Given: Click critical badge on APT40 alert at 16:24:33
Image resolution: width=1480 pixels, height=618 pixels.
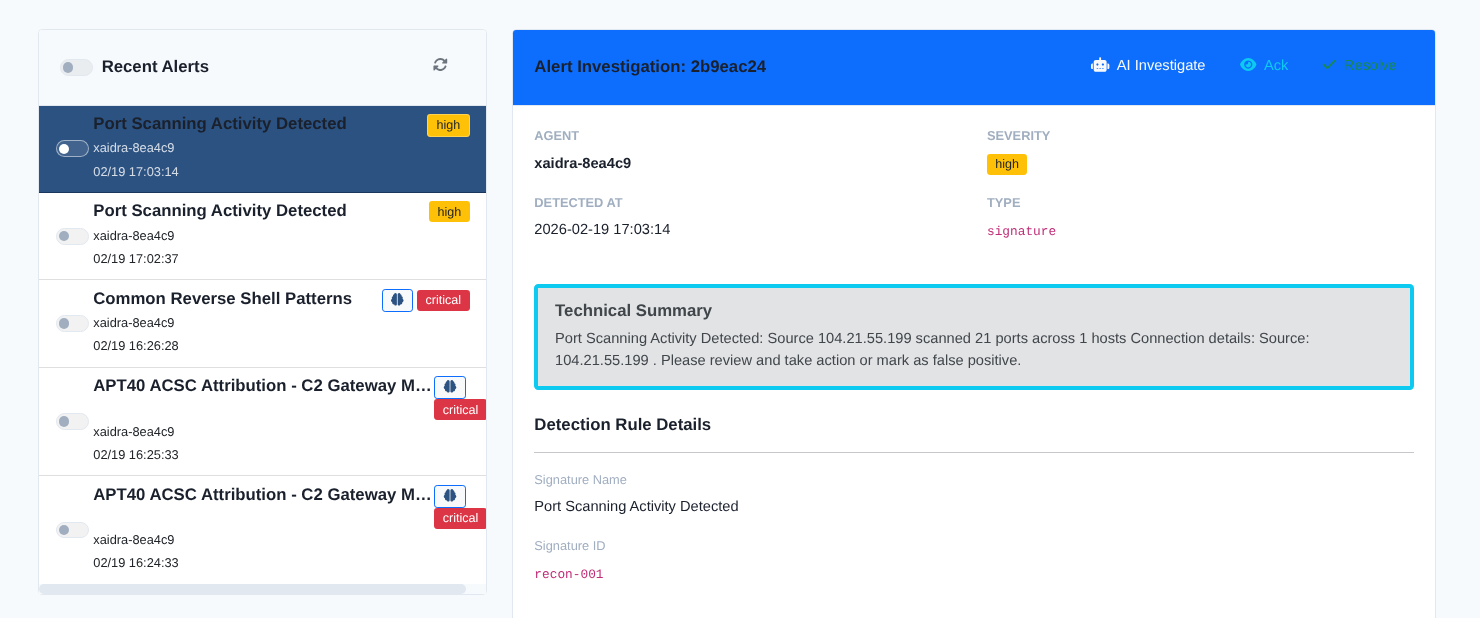Looking at the screenshot, I should click(x=460, y=518).
